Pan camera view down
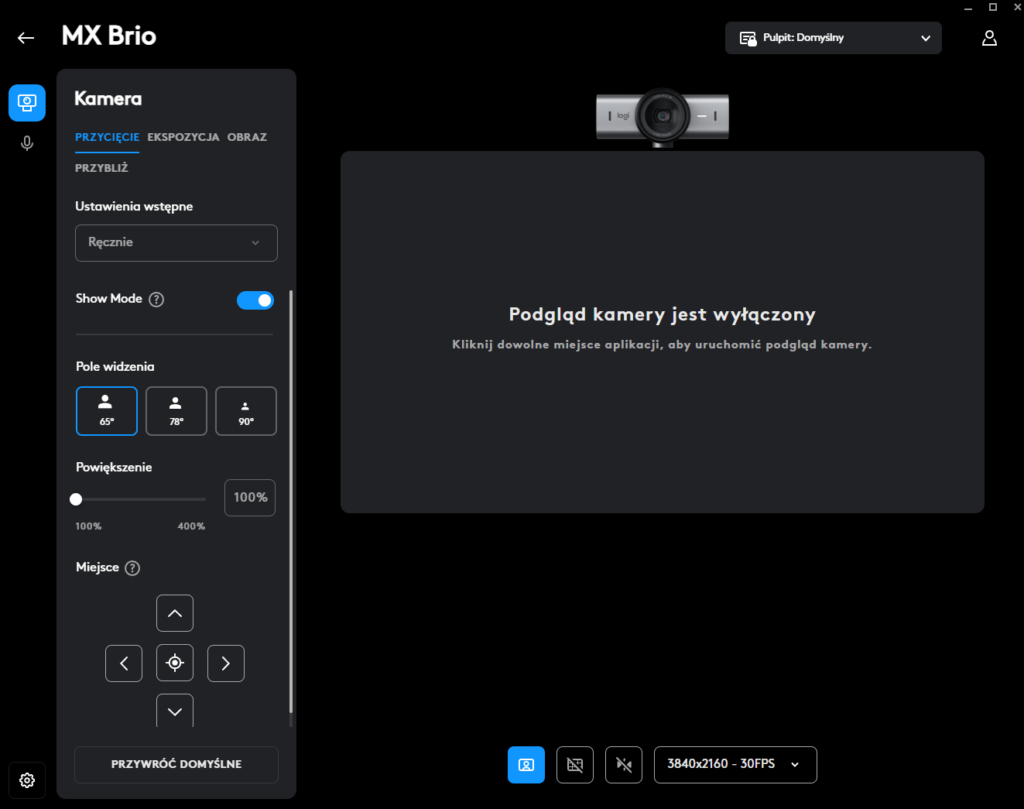The height and width of the screenshot is (809, 1024). (175, 710)
